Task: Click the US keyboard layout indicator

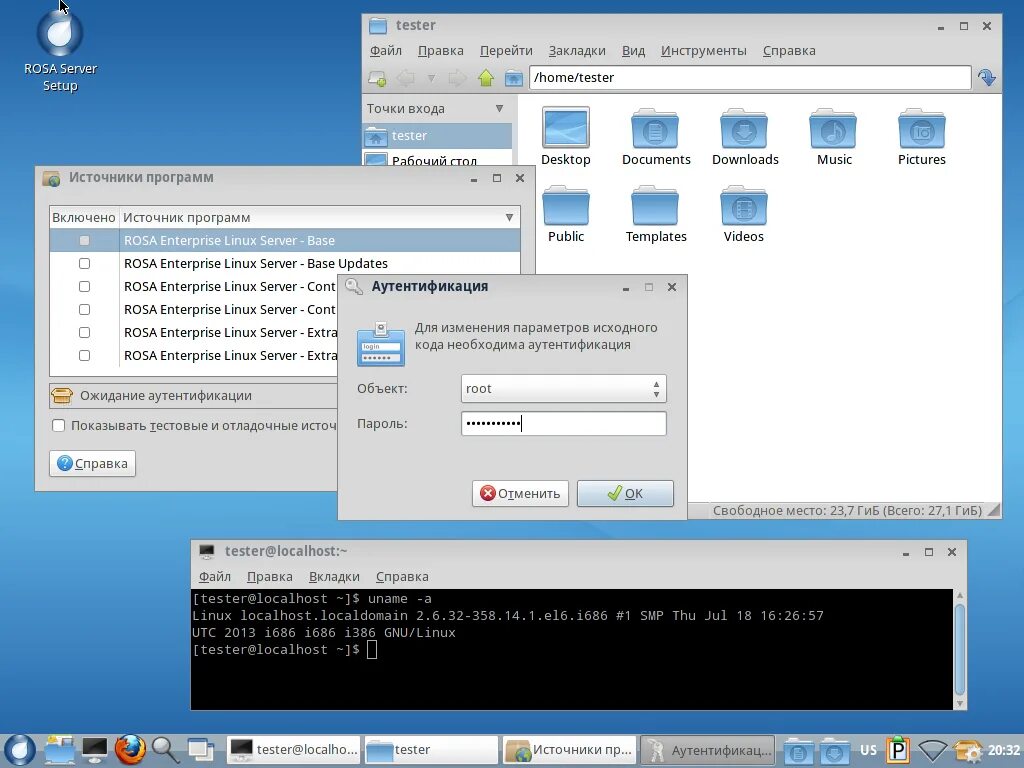Action: (x=868, y=750)
